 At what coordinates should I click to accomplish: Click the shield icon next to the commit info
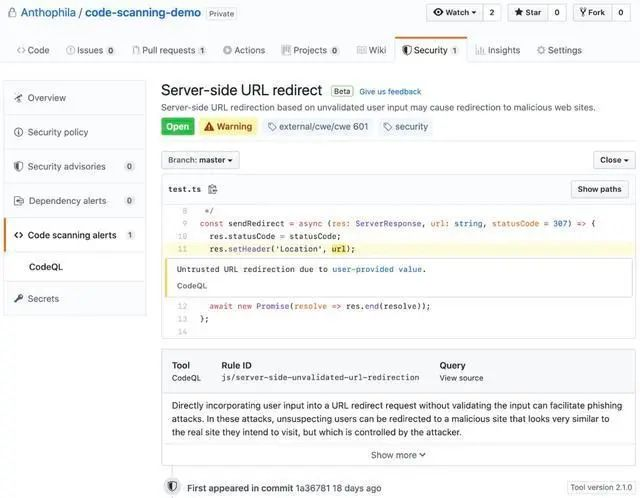tap(172, 487)
